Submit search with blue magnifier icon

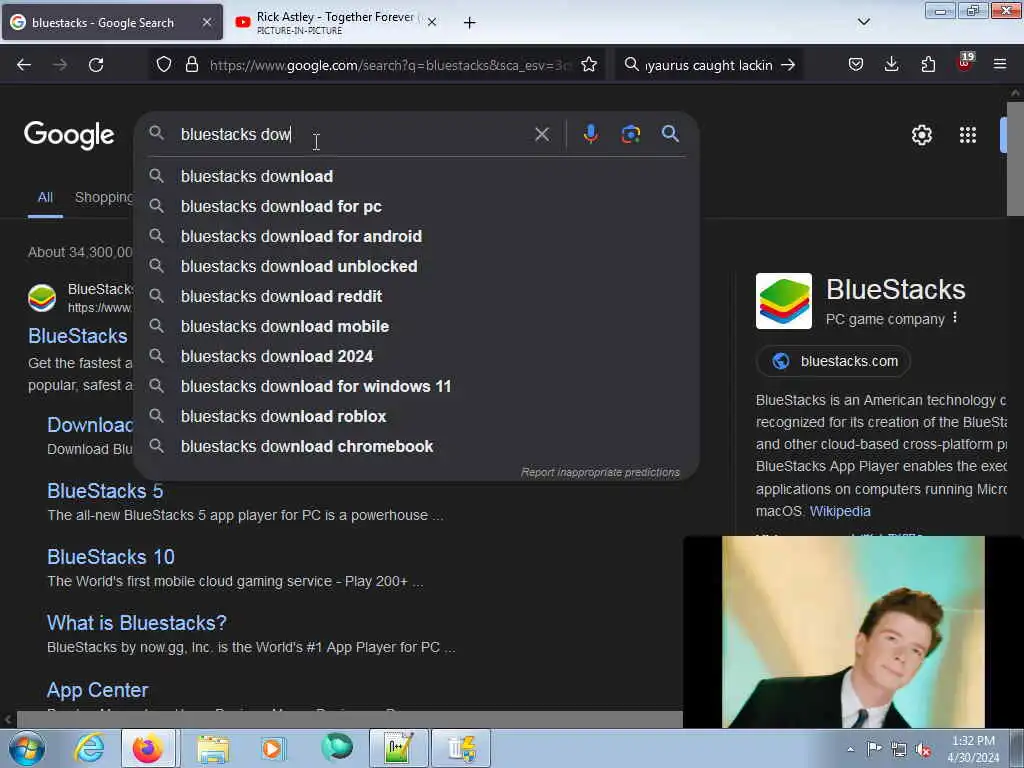[x=670, y=134]
